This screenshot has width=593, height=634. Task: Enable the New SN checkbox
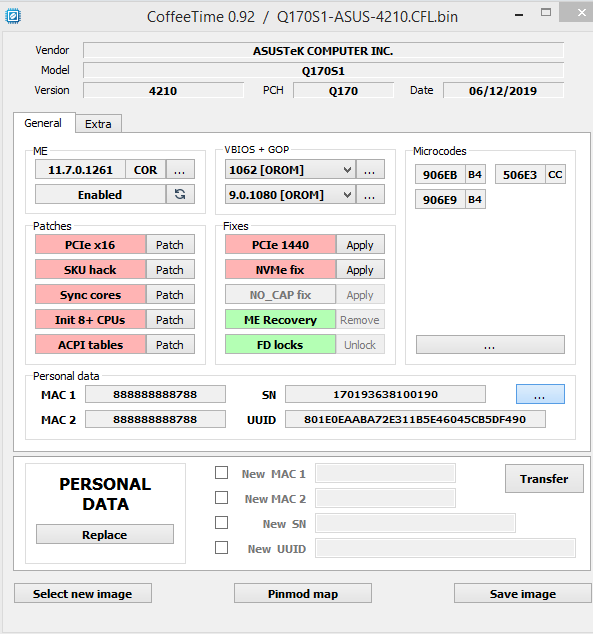pos(222,523)
